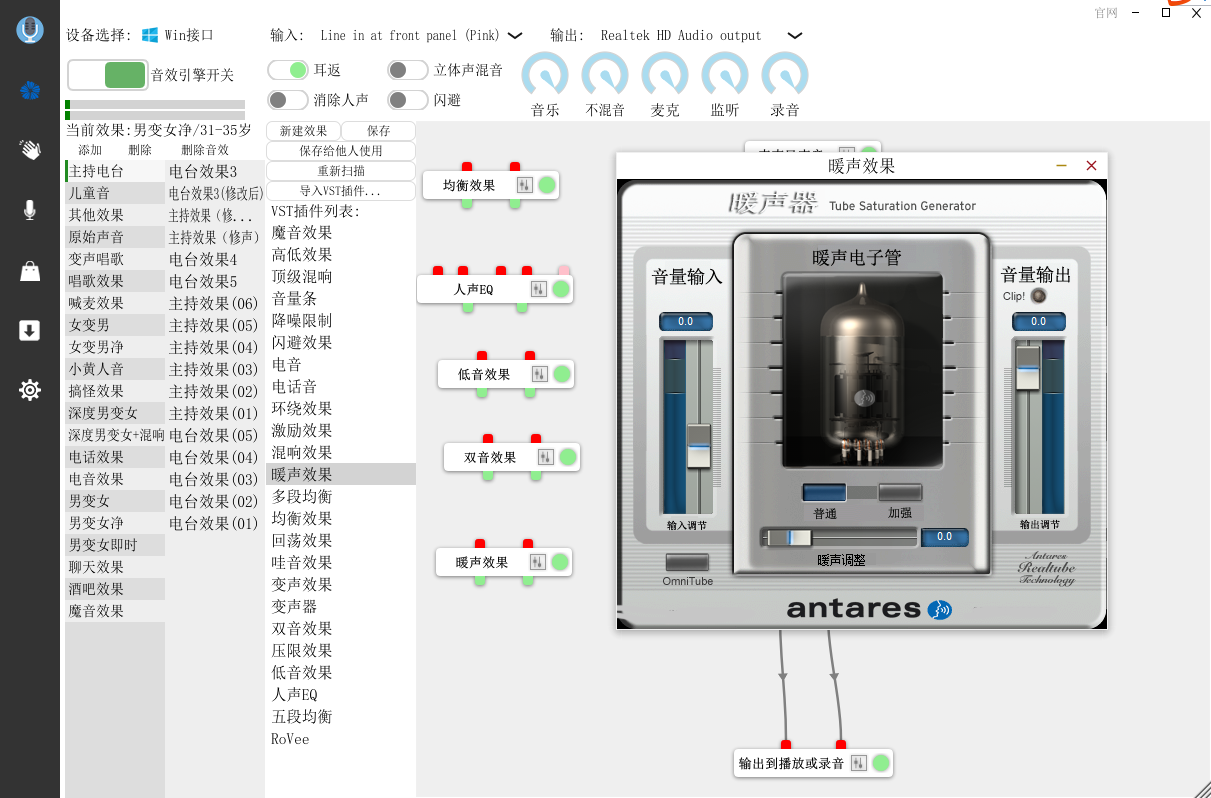Toggle the 人声EQ node's green bypass light

point(561,289)
